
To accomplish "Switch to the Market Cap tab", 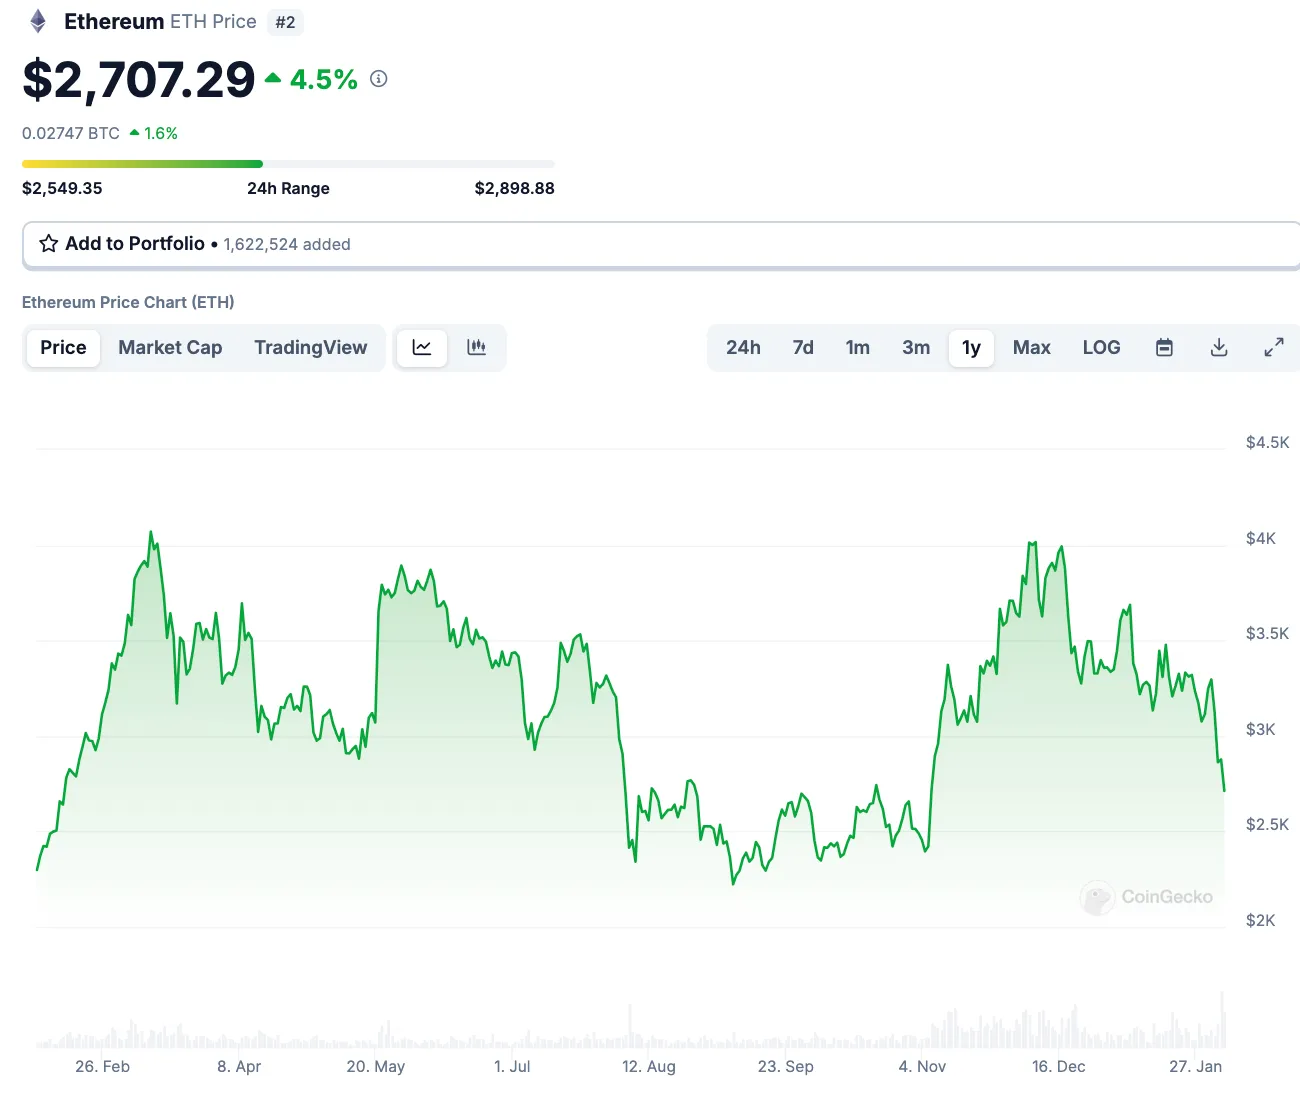I will pos(170,347).
